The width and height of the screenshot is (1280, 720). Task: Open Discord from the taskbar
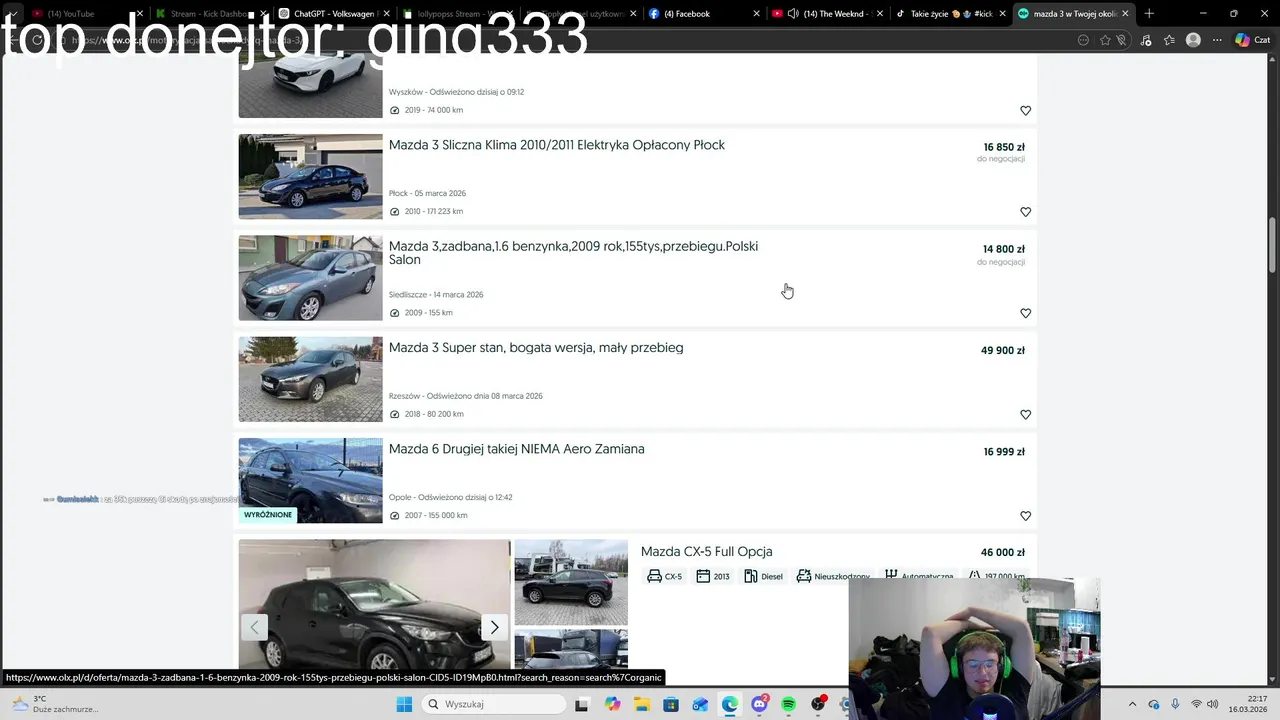click(759, 704)
